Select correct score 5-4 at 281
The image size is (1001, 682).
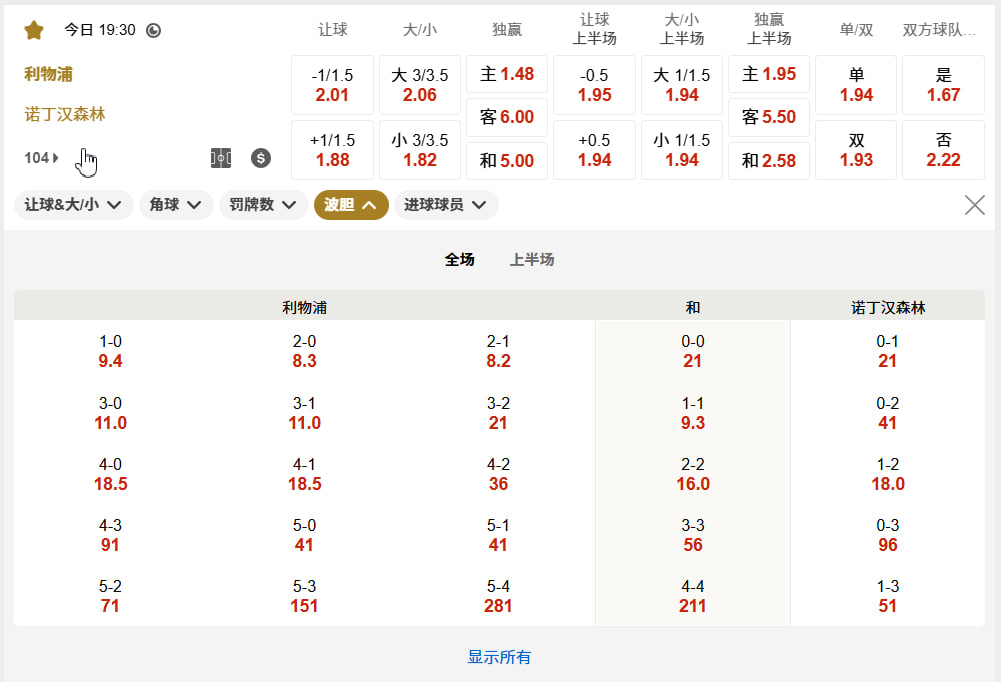[x=498, y=596]
